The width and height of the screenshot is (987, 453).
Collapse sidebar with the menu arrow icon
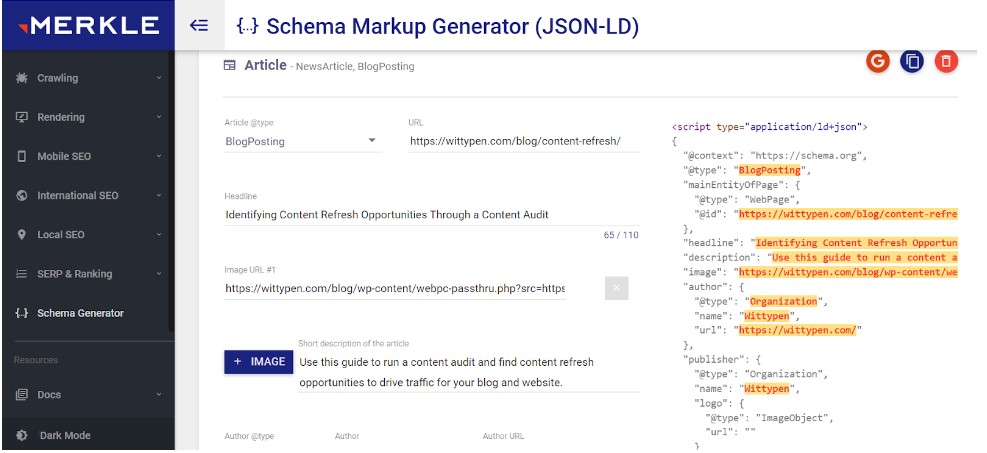(x=199, y=25)
